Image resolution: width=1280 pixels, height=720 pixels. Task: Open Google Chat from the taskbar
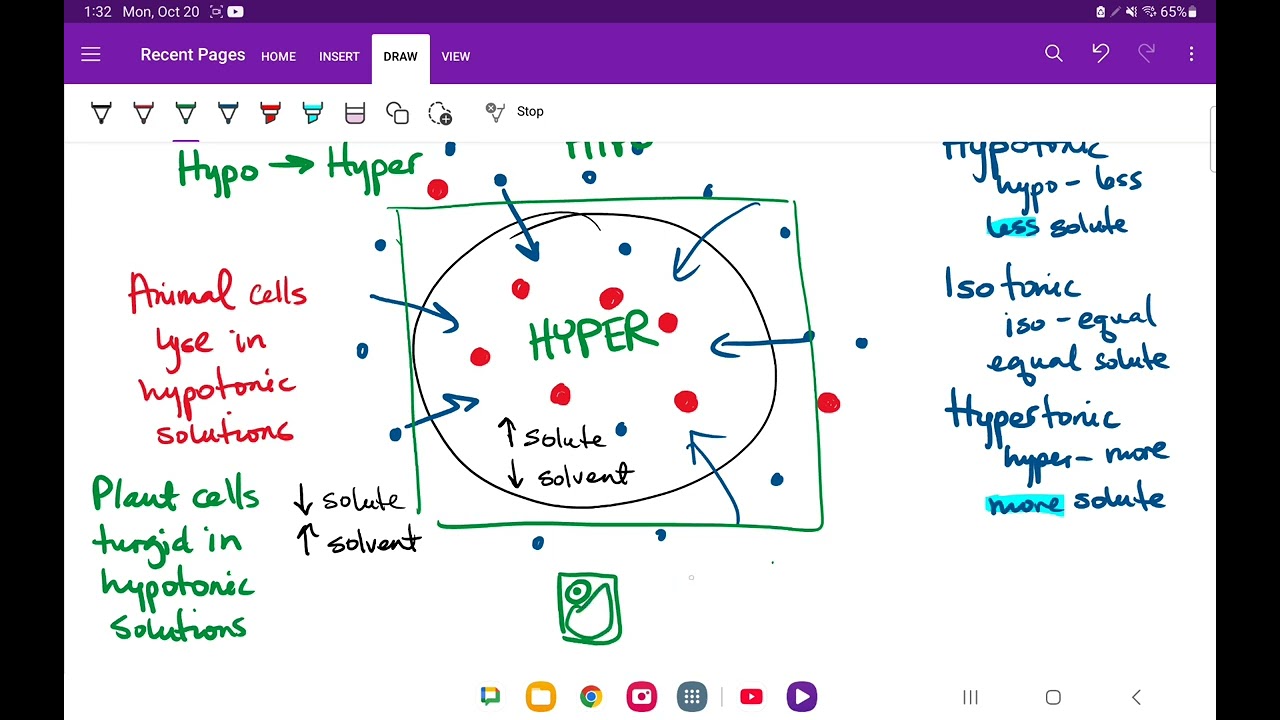click(490, 697)
